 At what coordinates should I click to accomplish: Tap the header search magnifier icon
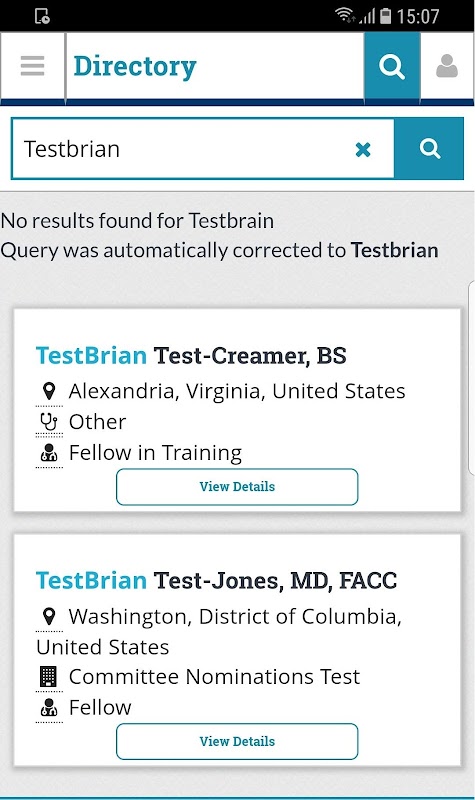(392, 66)
